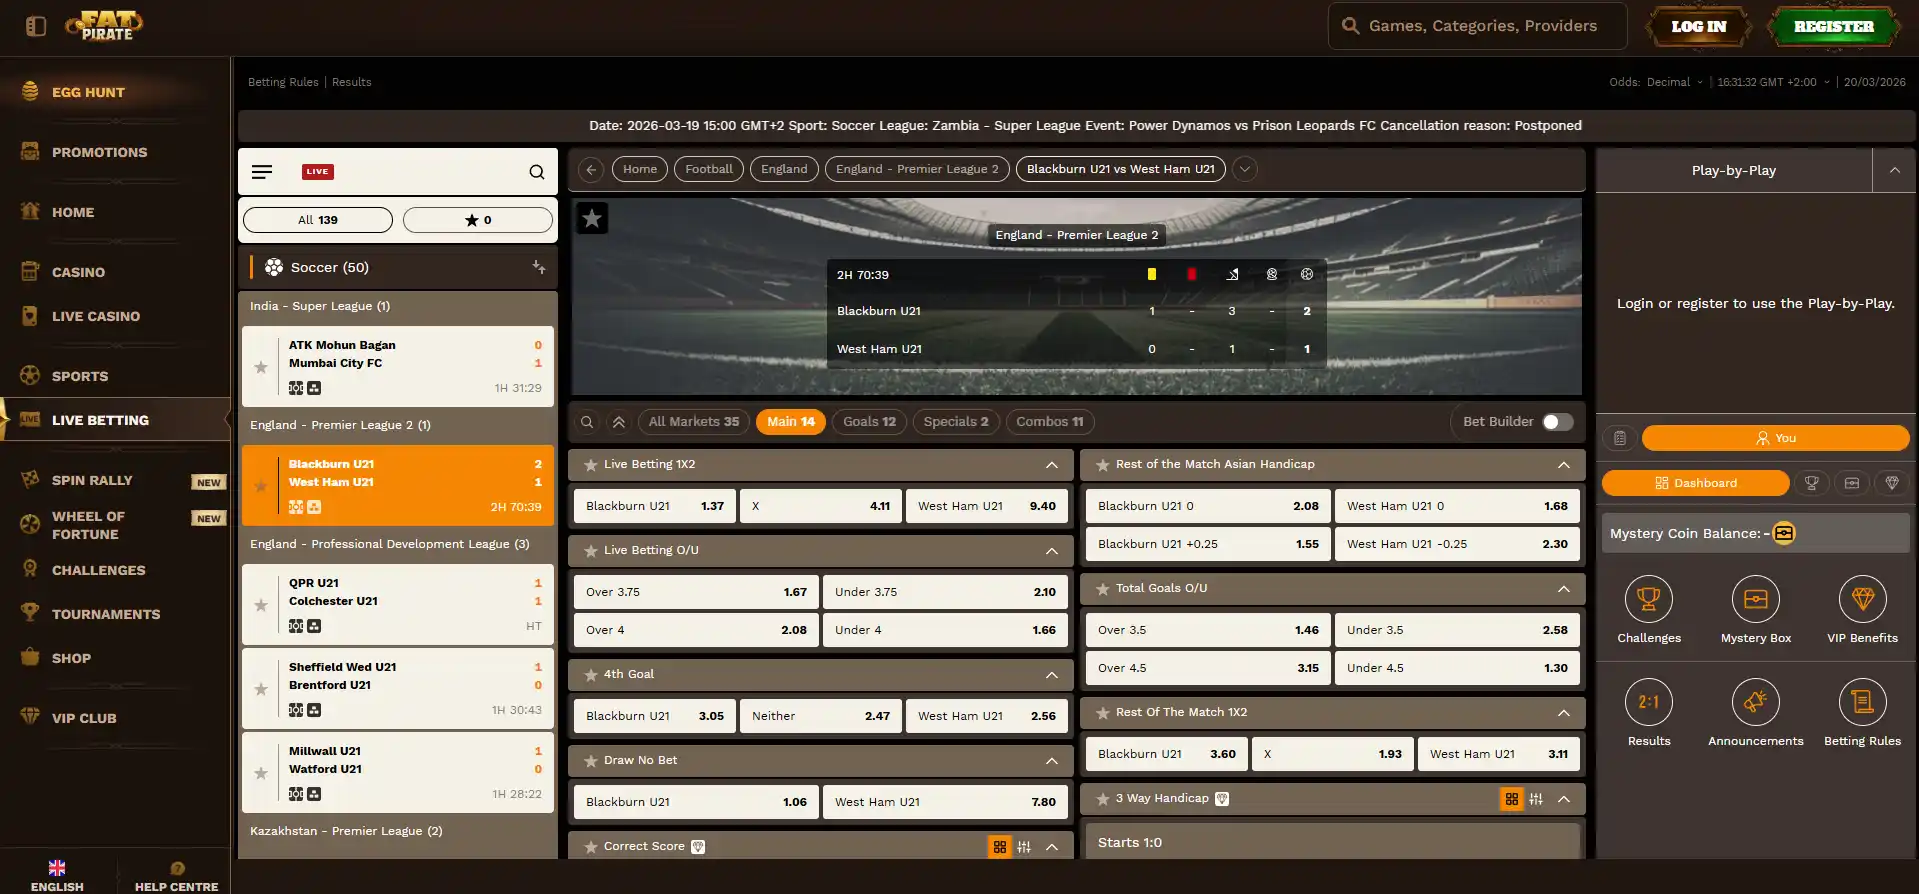The height and width of the screenshot is (894, 1919).
Task: Click the match favorite star on stadium banner
Action: pyautogui.click(x=592, y=218)
